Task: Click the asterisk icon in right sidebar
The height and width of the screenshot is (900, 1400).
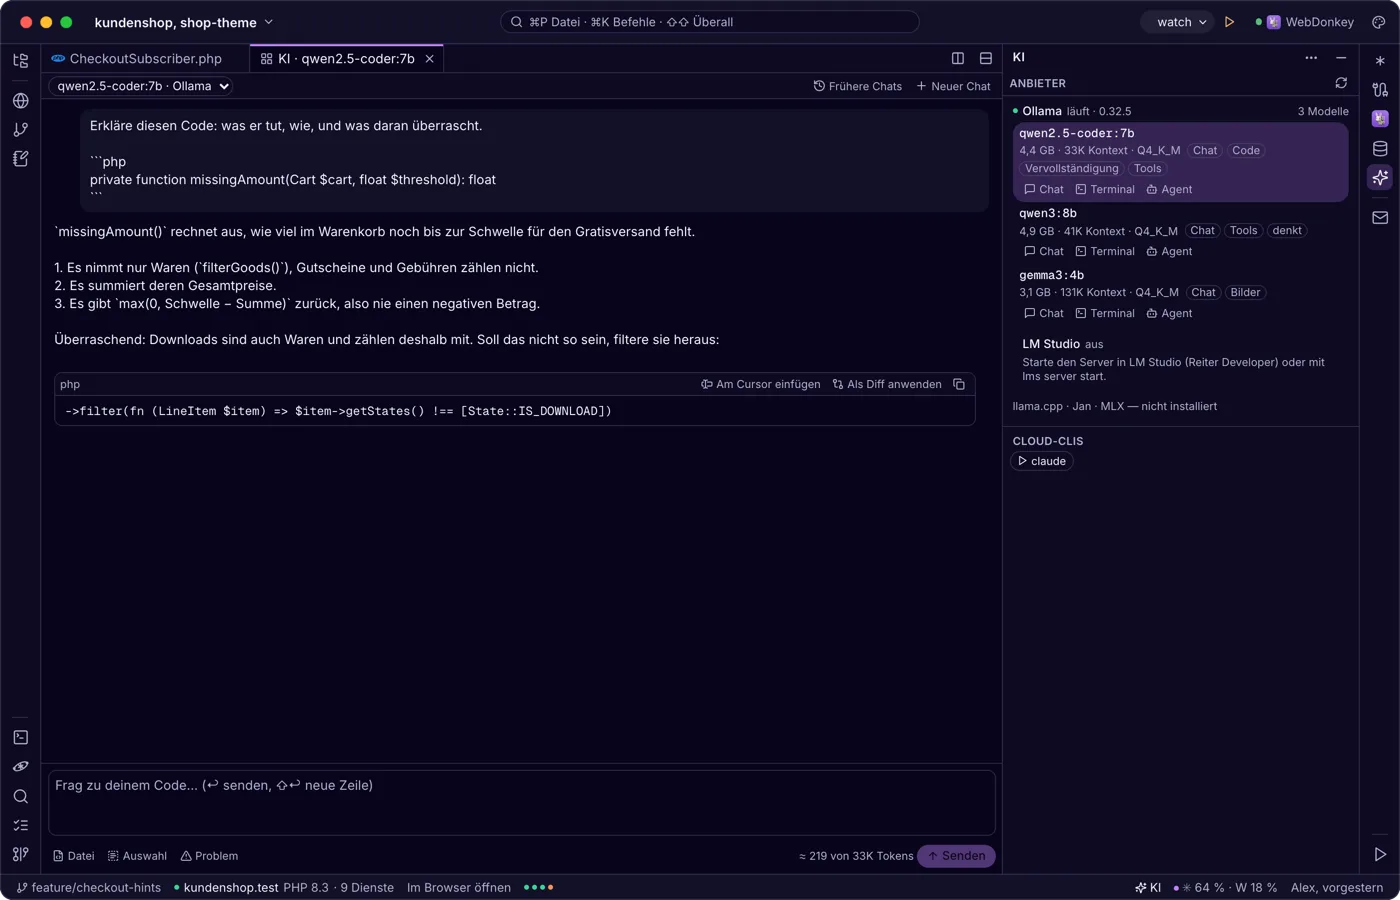Action: (1380, 61)
